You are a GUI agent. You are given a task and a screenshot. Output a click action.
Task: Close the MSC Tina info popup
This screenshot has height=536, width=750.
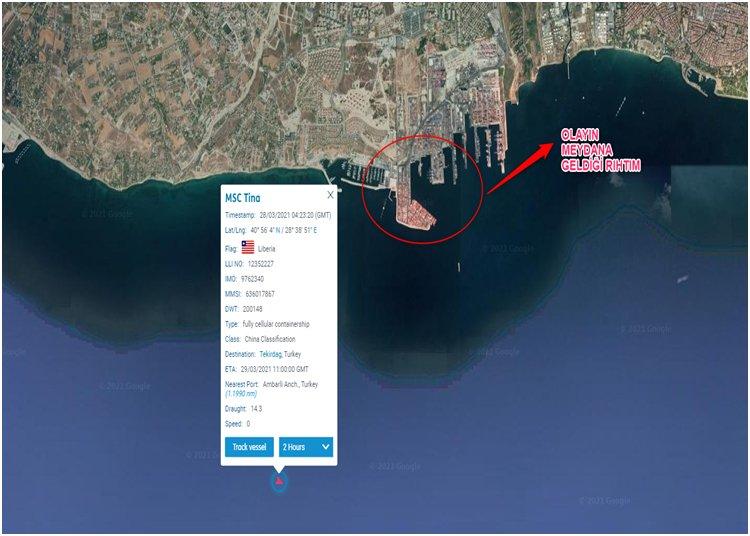(x=330, y=195)
